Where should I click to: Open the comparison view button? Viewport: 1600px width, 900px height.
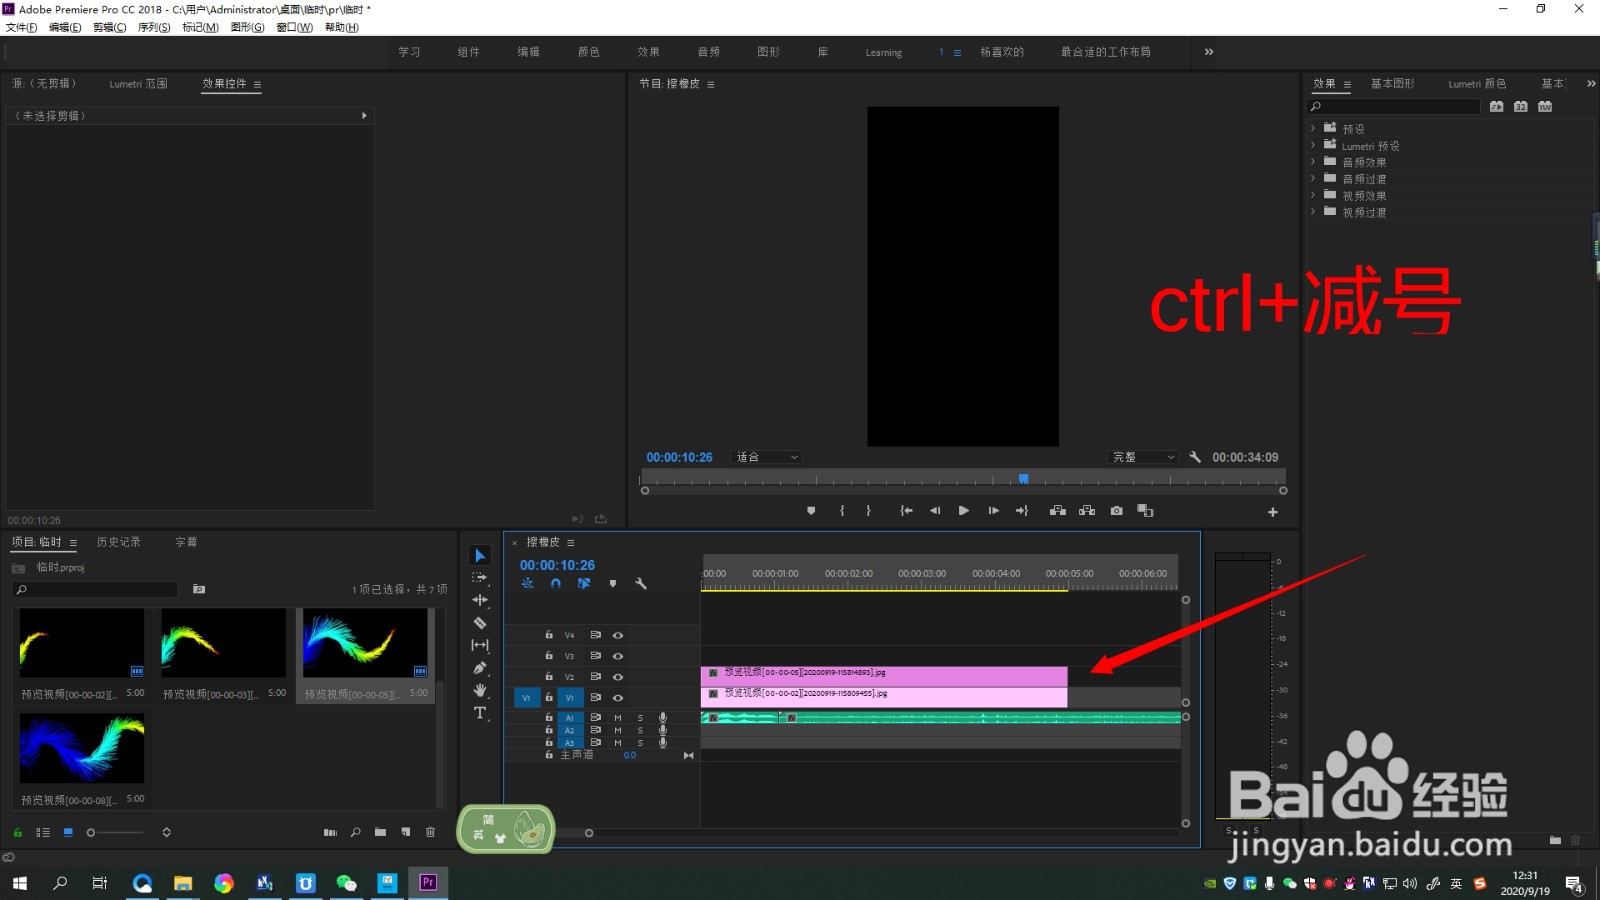1146,511
